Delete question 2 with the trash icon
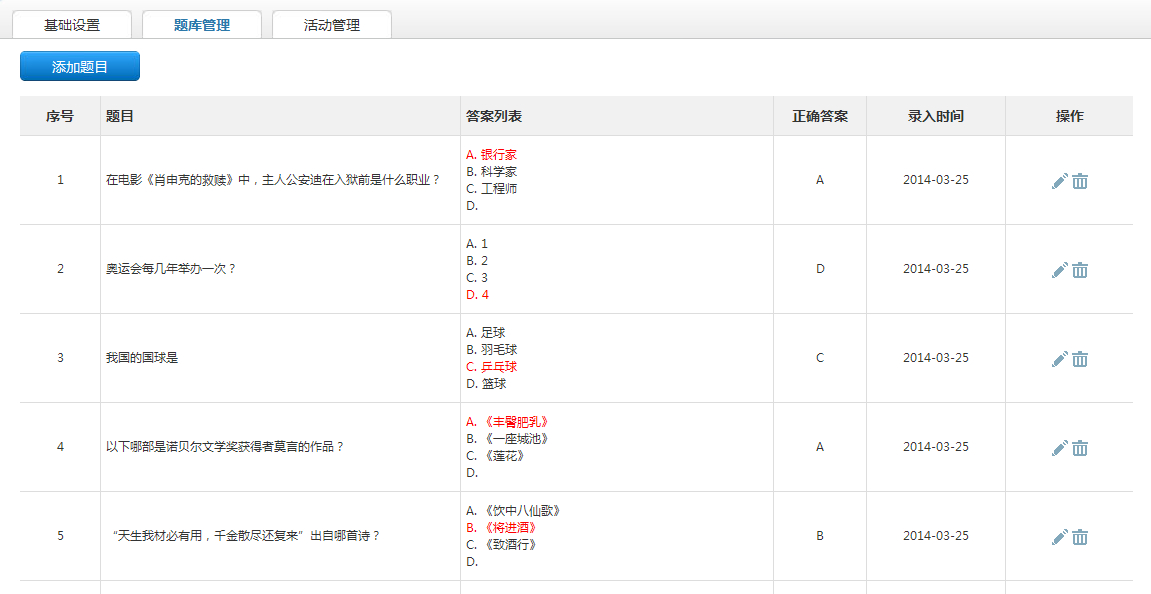Screen dimensions: 1151x594 pyautogui.click(x=1080, y=270)
